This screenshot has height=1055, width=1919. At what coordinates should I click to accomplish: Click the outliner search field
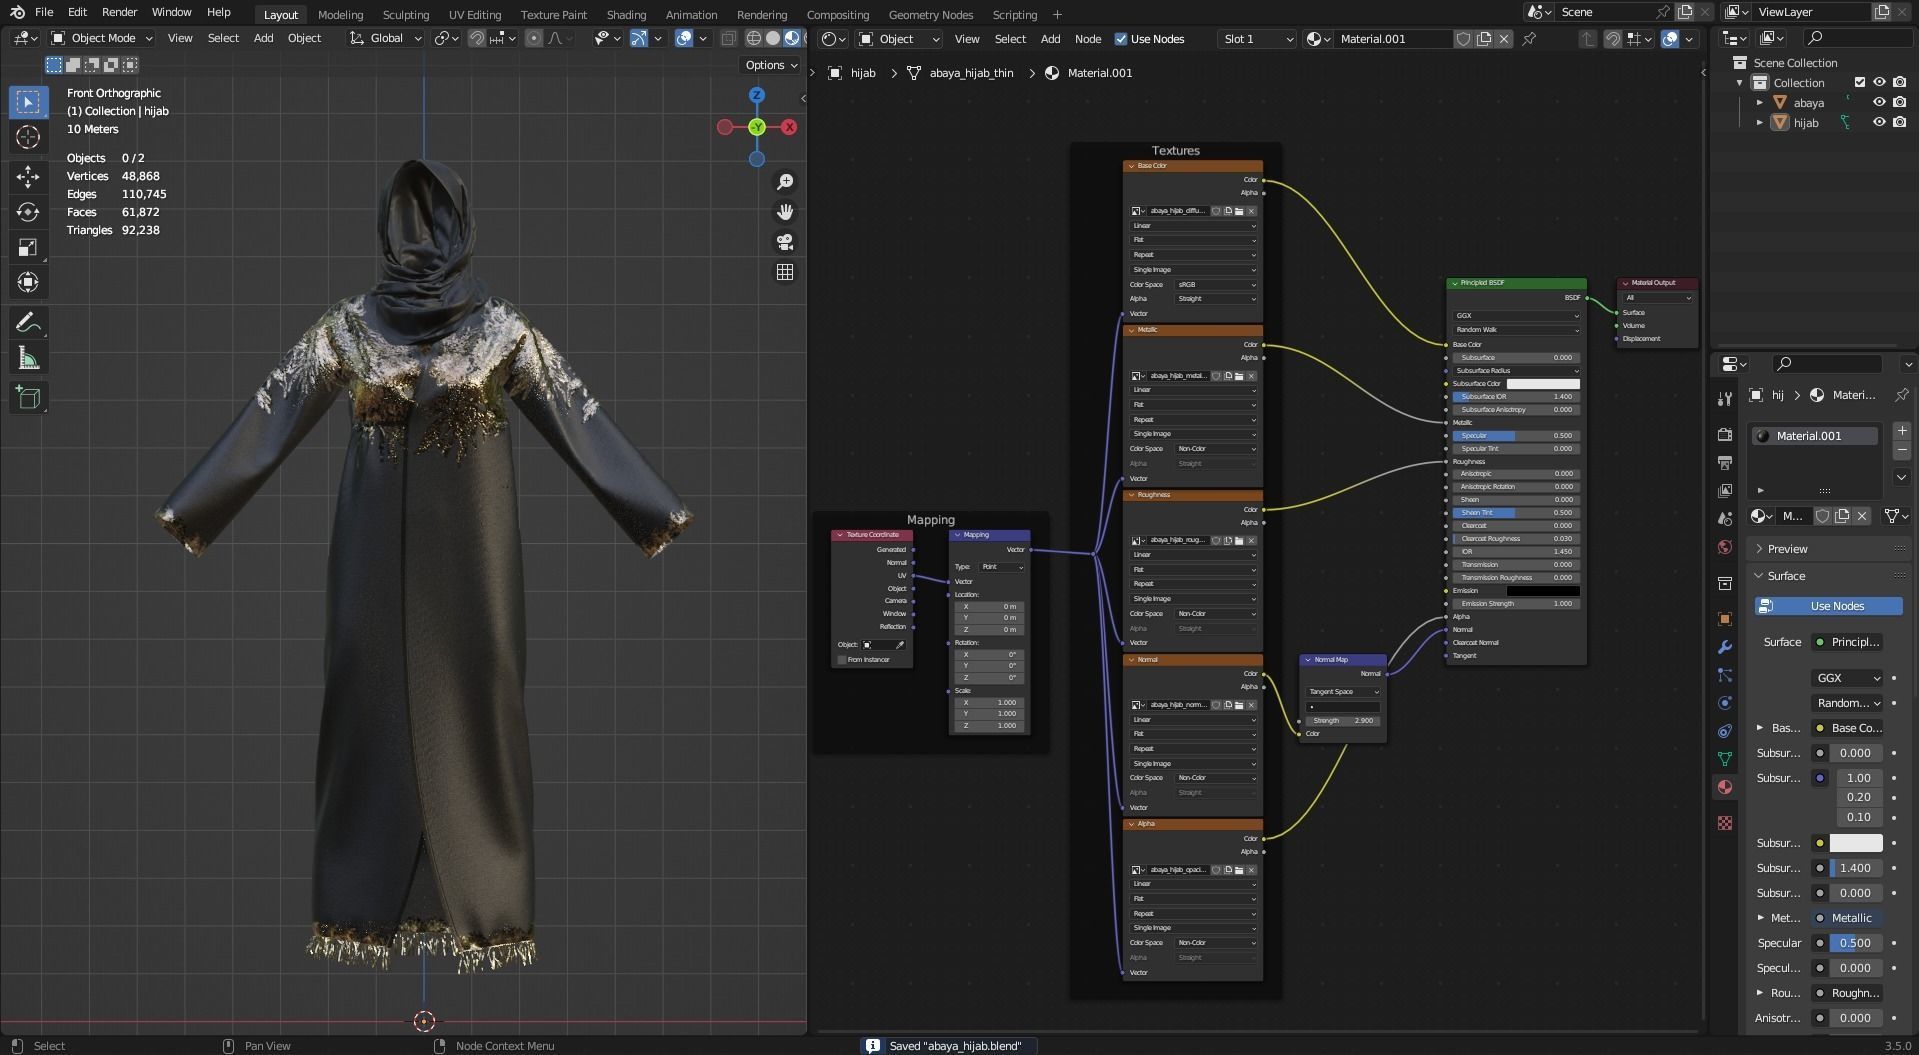pos(1857,38)
